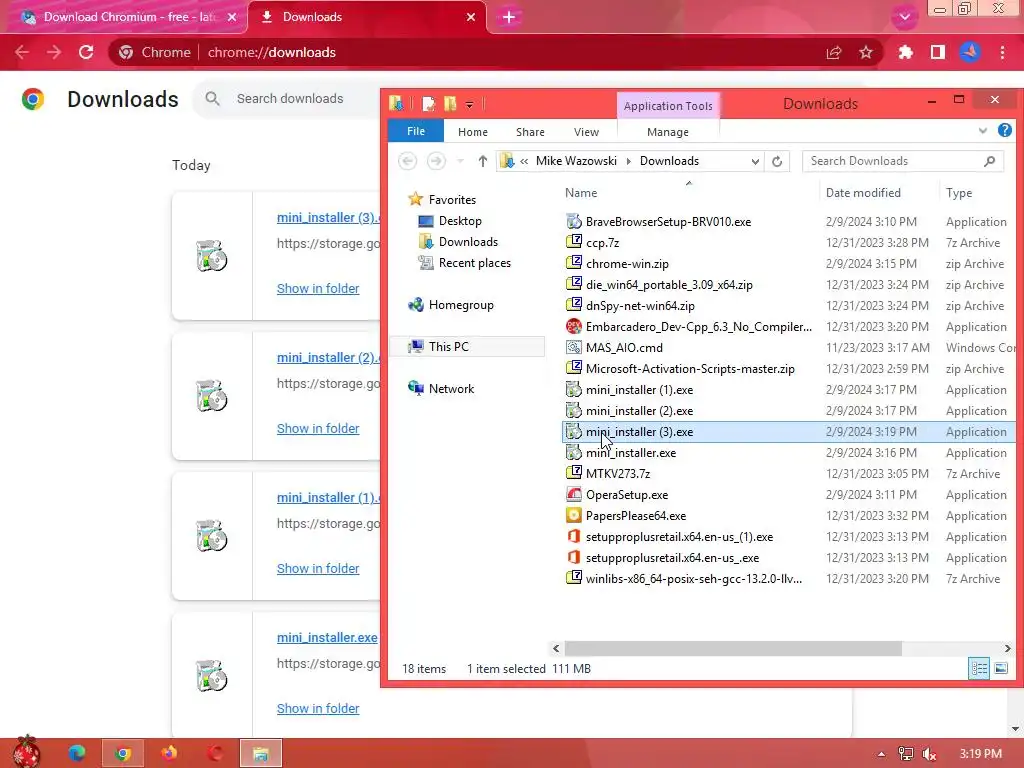The height and width of the screenshot is (768, 1024).
Task: Open Chrome tab search dropdown
Action: point(904,17)
